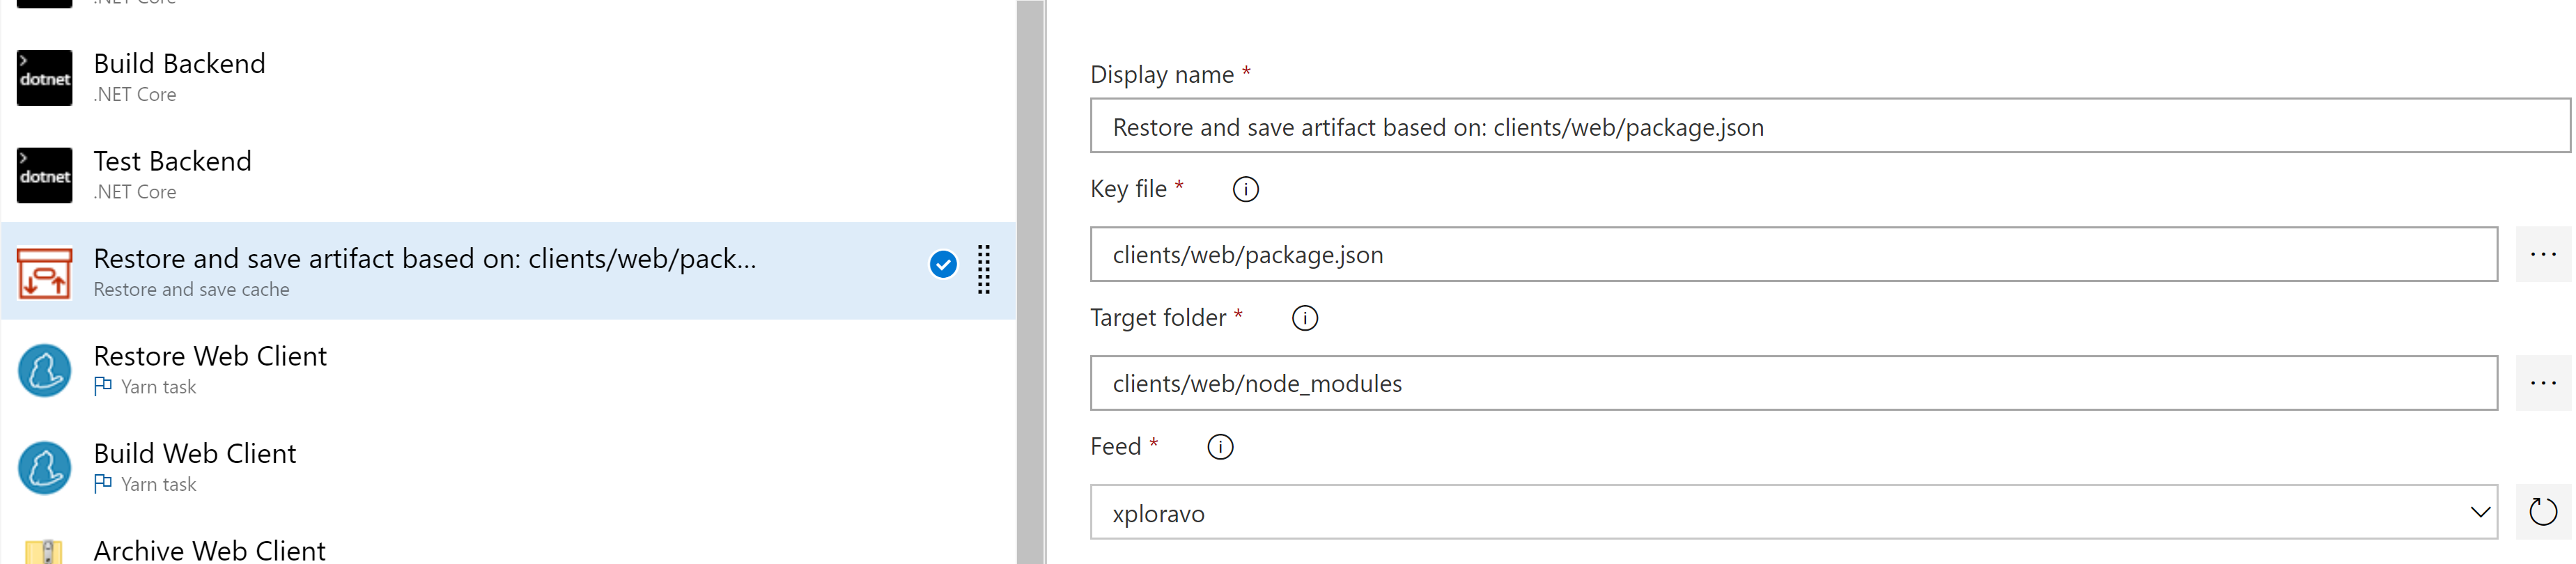The width and height of the screenshot is (2576, 564).
Task: Click into the Key file input field
Action: 1794,255
